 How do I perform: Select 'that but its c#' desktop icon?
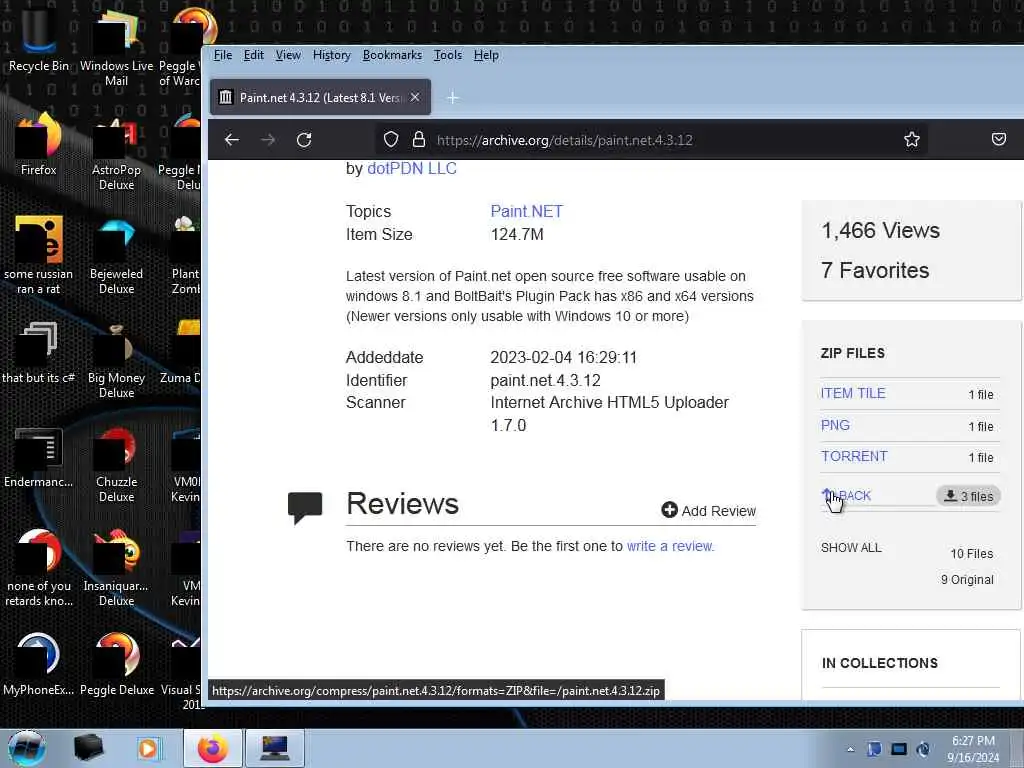[39, 353]
